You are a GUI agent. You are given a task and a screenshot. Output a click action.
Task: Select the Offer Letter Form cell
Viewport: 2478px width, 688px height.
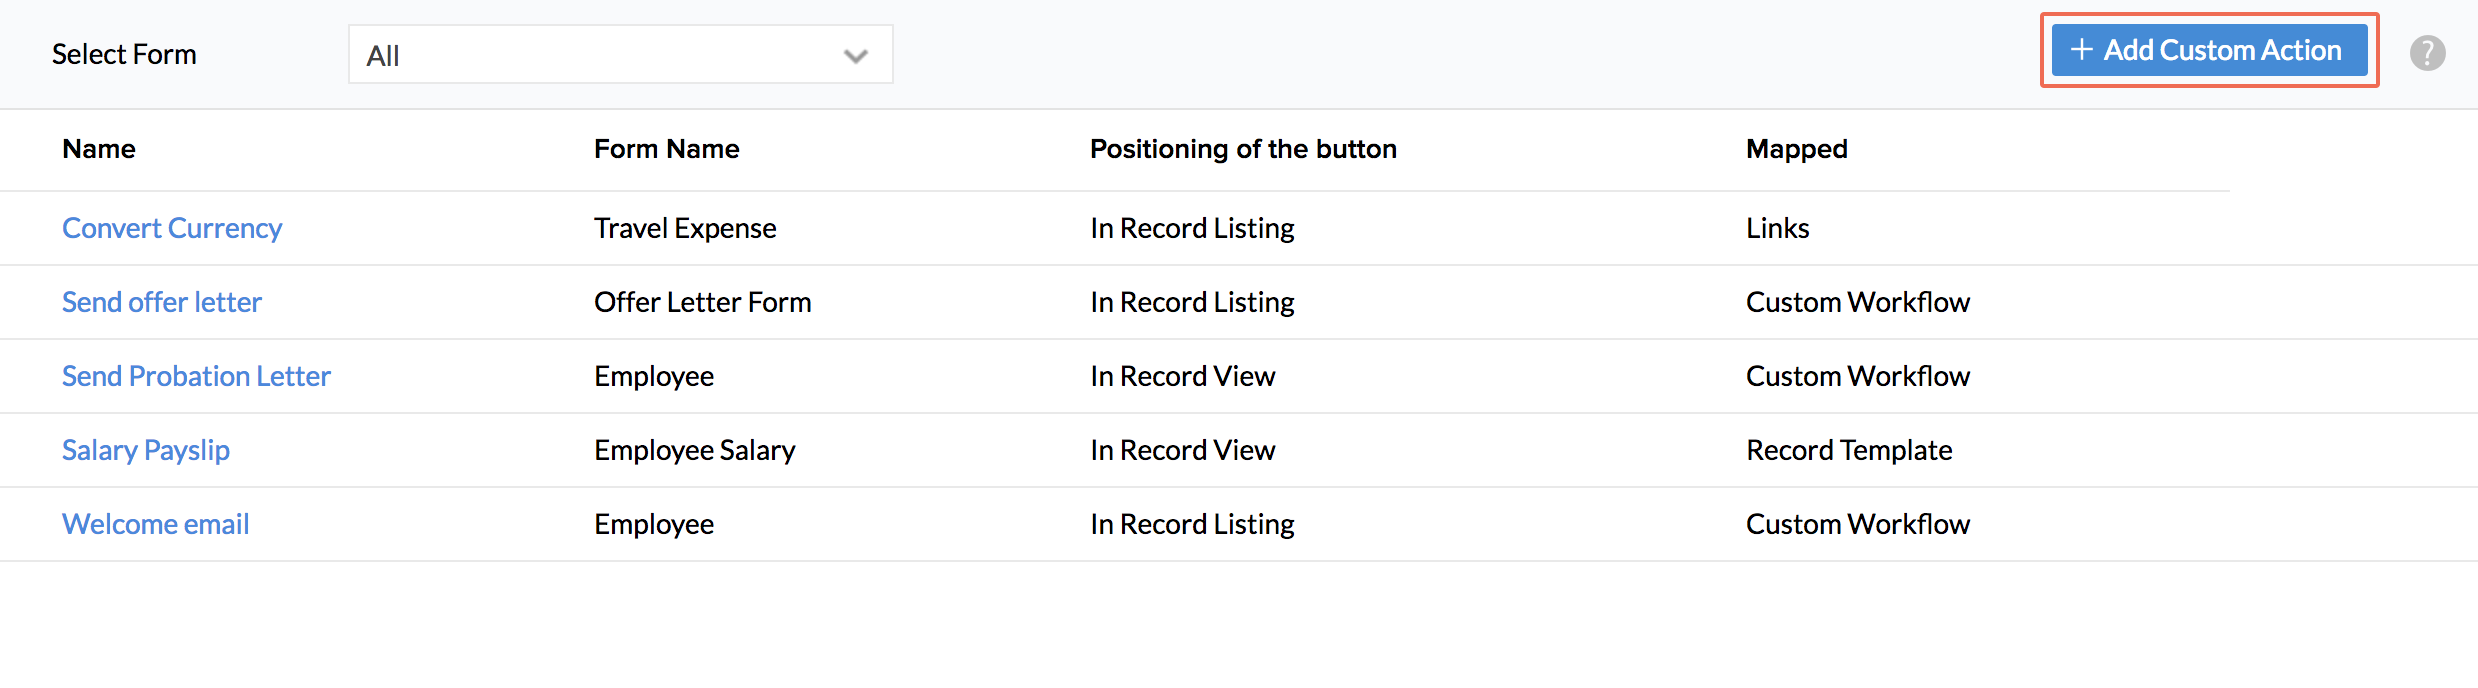(703, 302)
